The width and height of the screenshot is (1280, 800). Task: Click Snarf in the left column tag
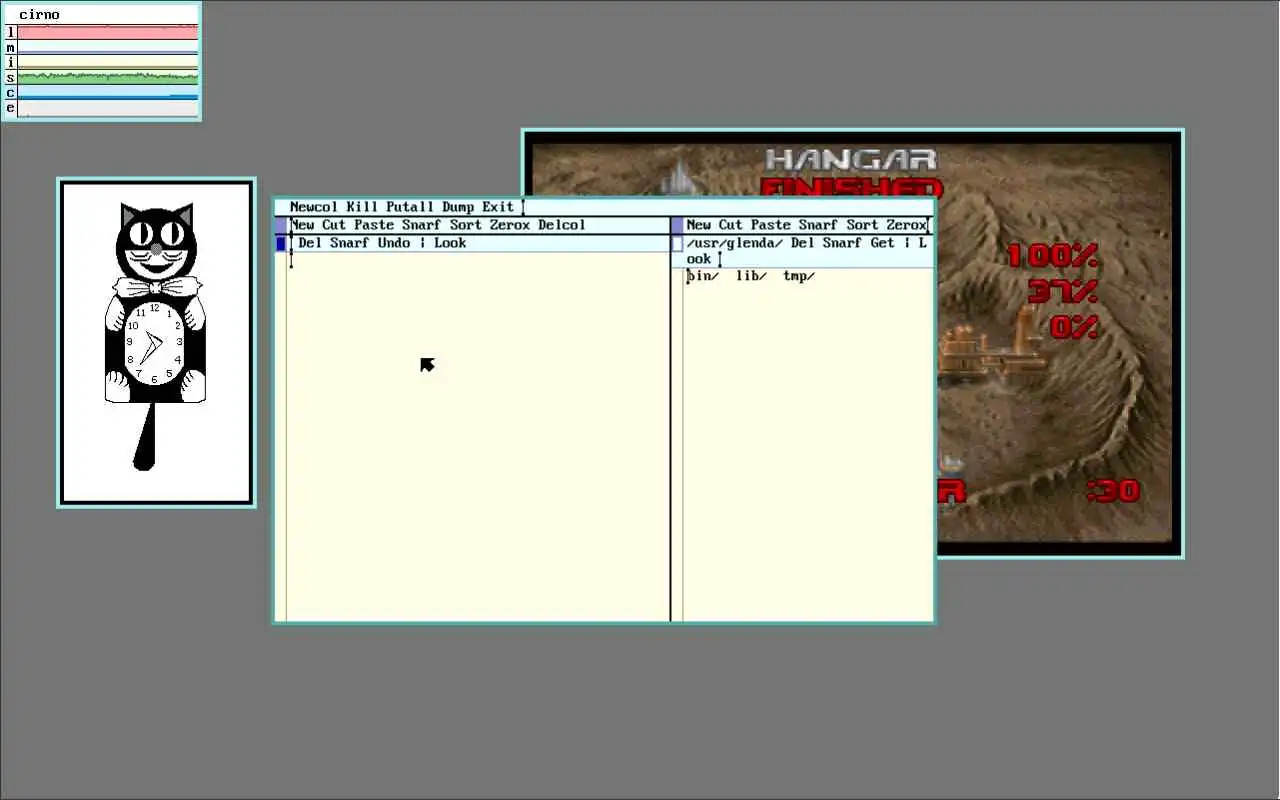tap(422, 225)
